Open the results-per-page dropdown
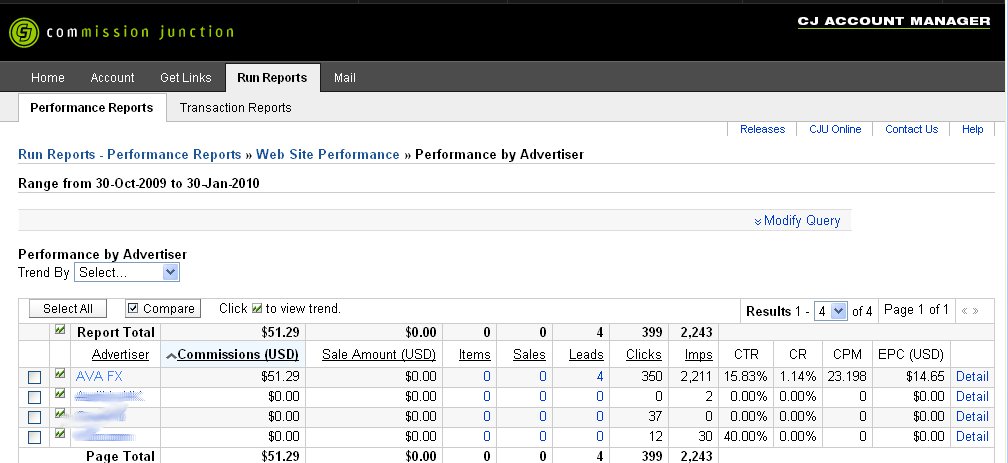The width and height of the screenshot is (1008, 463). point(830,311)
